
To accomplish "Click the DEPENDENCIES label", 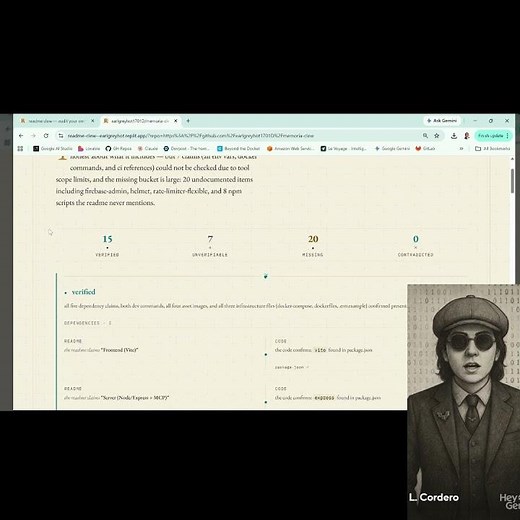I will tap(88, 323).
